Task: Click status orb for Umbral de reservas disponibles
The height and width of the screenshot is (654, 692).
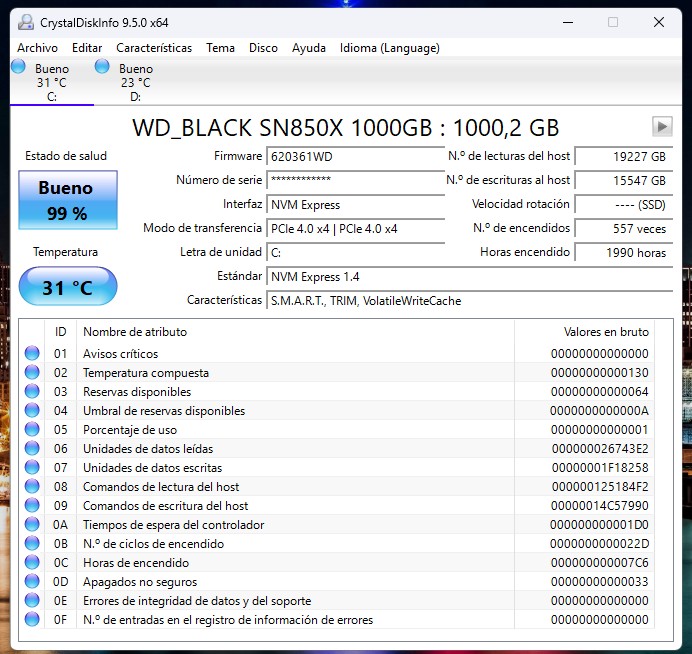Action: [x=32, y=410]
